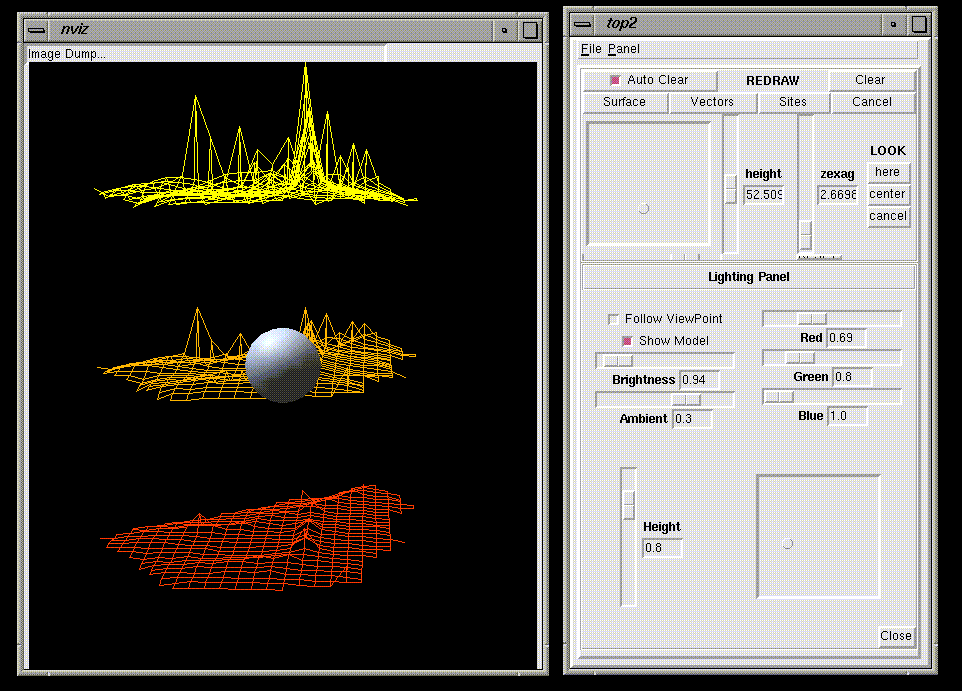This screenshot has height=691, width=962.
Task: Click the Ambient value input field
Action: (692, 419)
